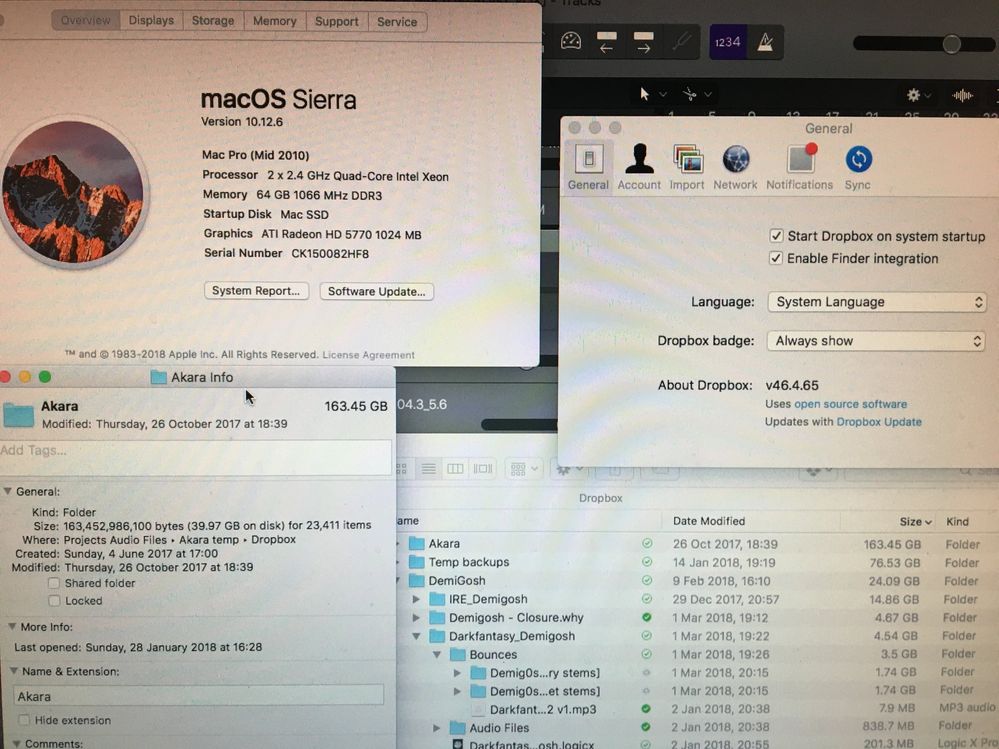Open the Language dropdown
Screen dimensions: 999x749
(x=876, y=302)
